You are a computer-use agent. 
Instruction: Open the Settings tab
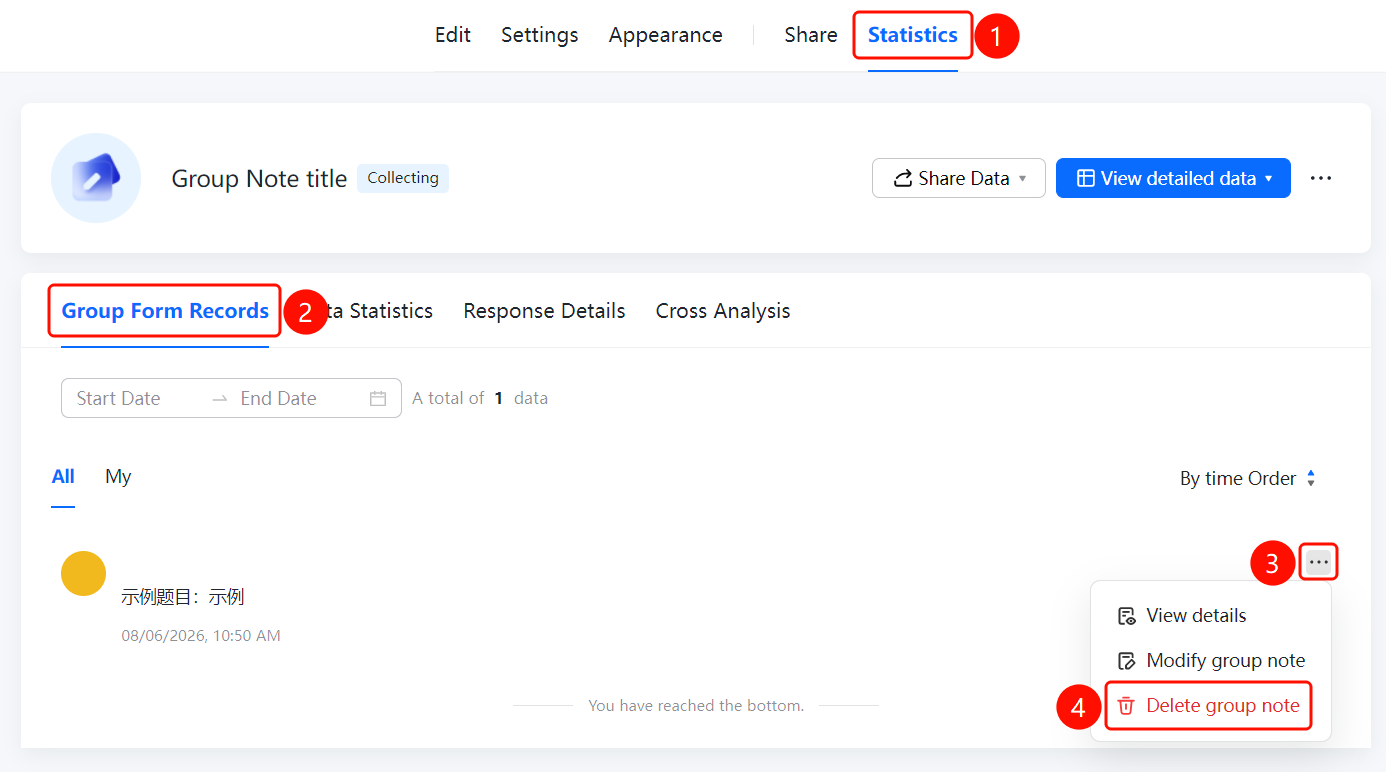(x=539, y=35)
